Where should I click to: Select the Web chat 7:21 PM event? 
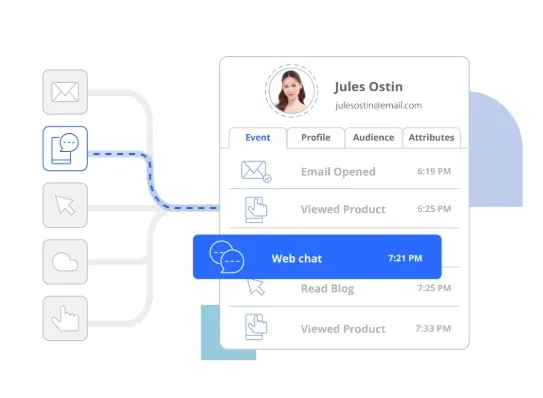tap(317, 257)
